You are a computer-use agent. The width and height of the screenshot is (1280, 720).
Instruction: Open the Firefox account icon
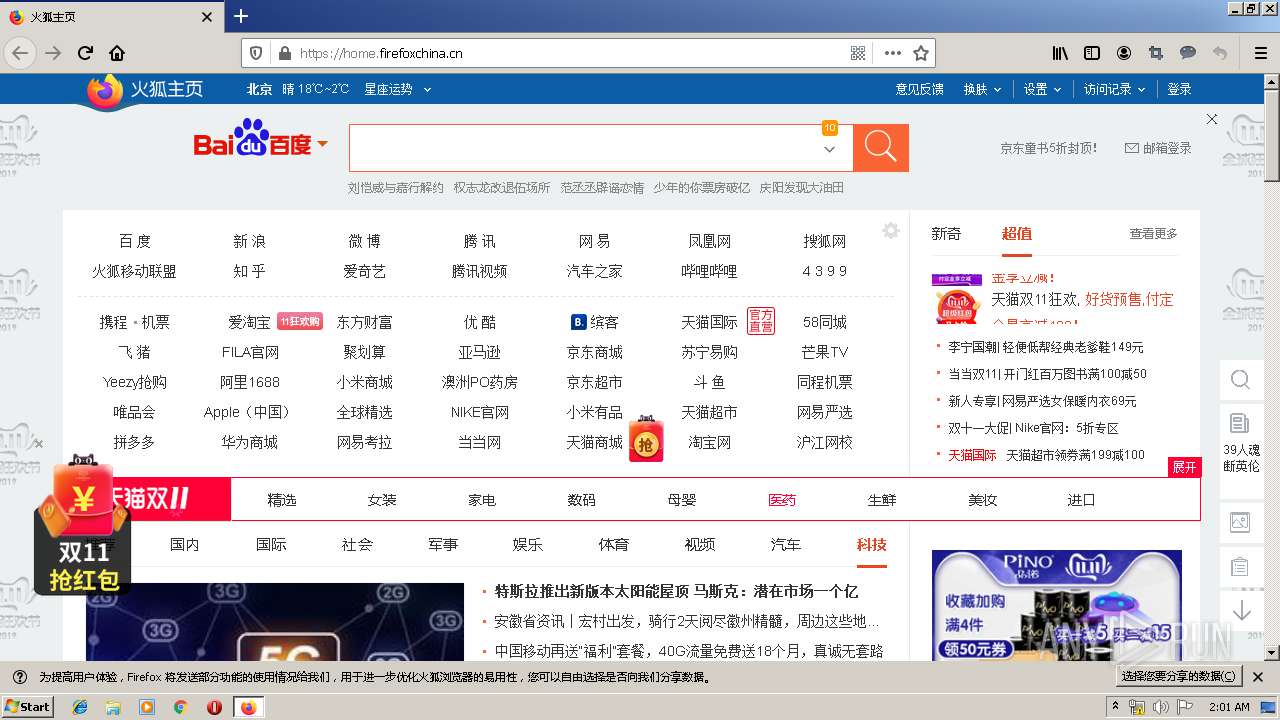pyautogui.click(x=1124, y=53)
